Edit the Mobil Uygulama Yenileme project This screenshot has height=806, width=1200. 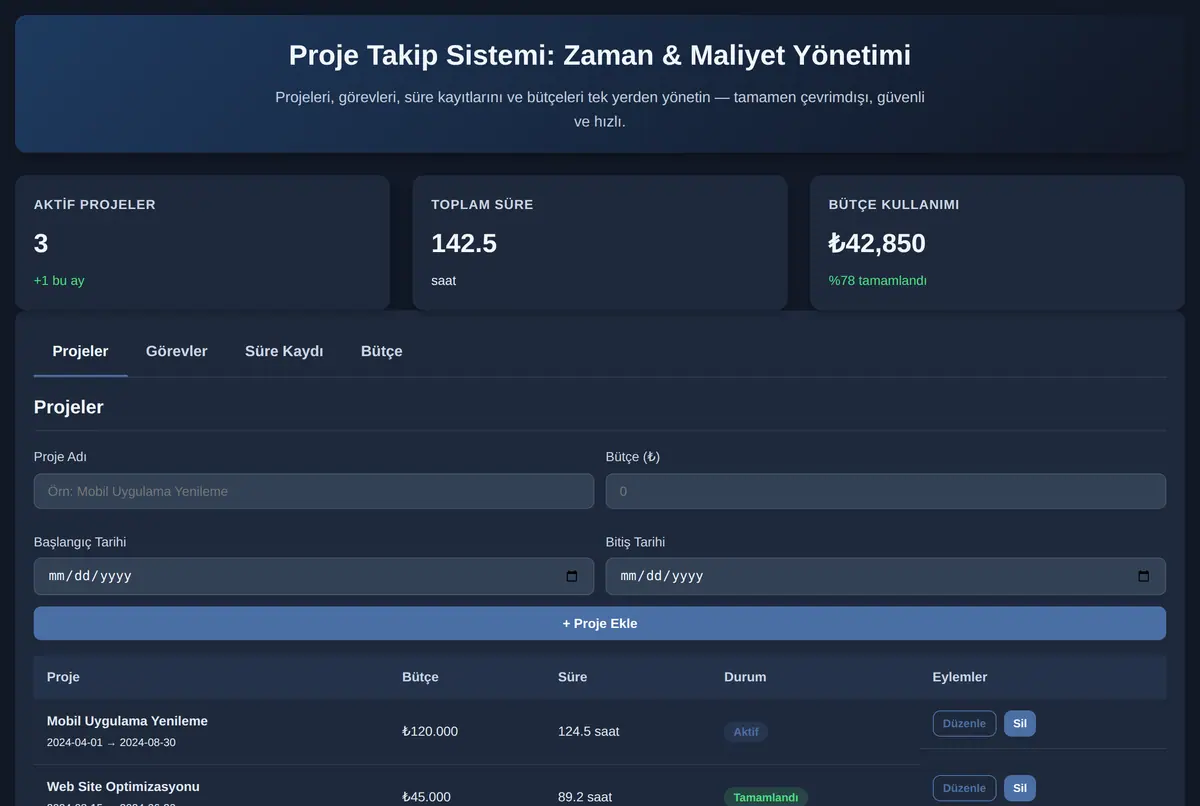click(x=965, y=723)
